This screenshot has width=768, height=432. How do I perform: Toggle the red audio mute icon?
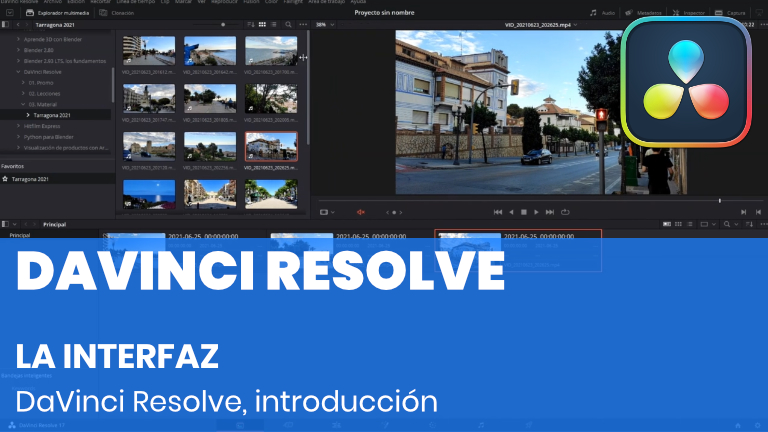tap(361, 212)
